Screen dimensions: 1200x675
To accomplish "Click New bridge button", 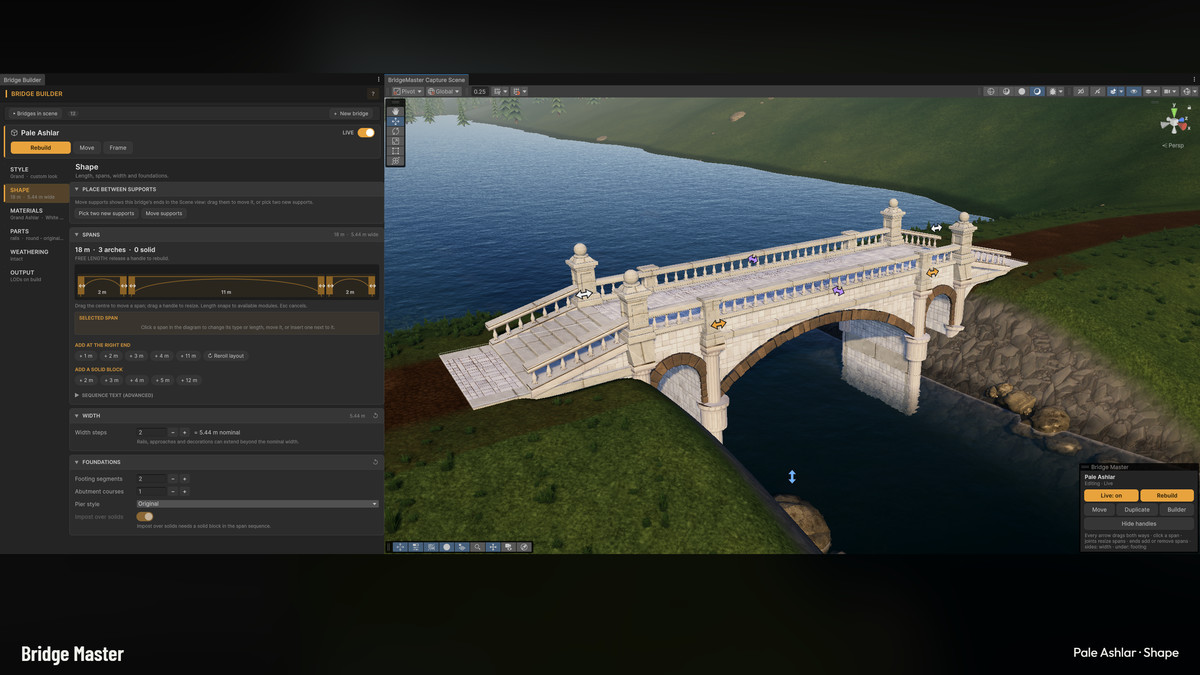I will click(351, 114).
